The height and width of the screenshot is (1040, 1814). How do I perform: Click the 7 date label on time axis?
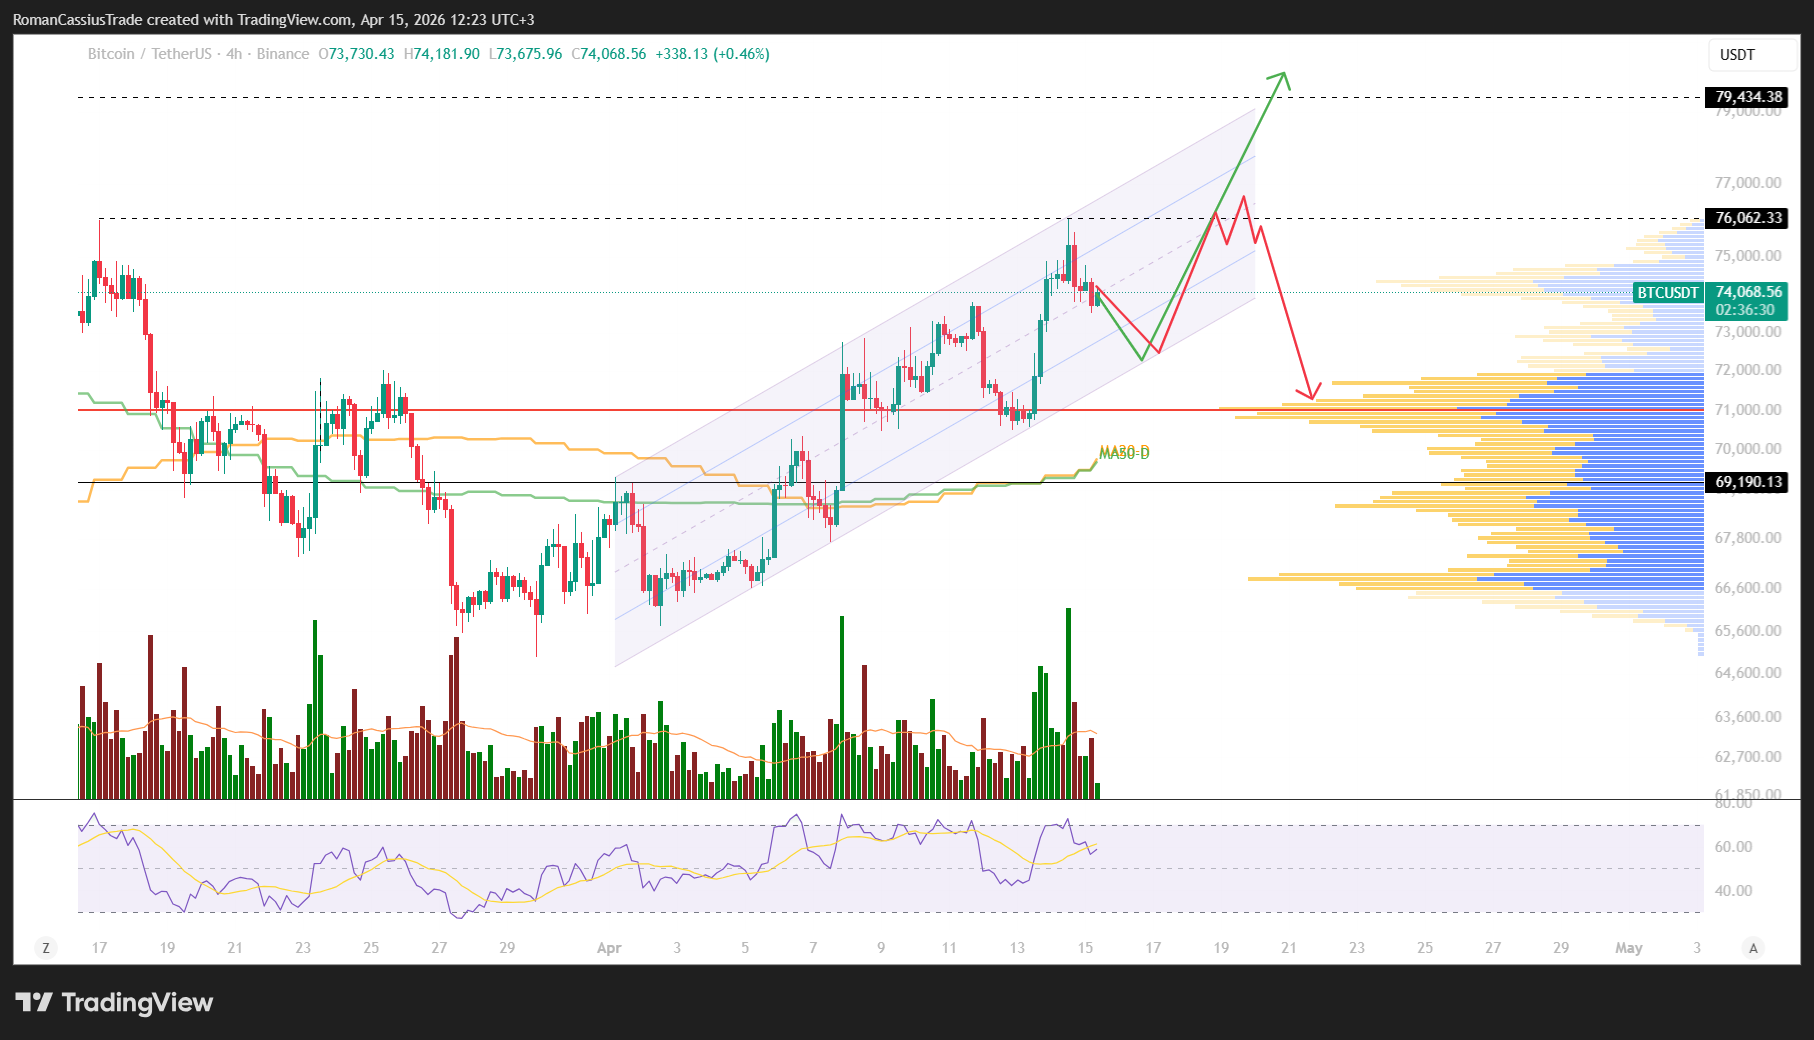coord(813,948)
